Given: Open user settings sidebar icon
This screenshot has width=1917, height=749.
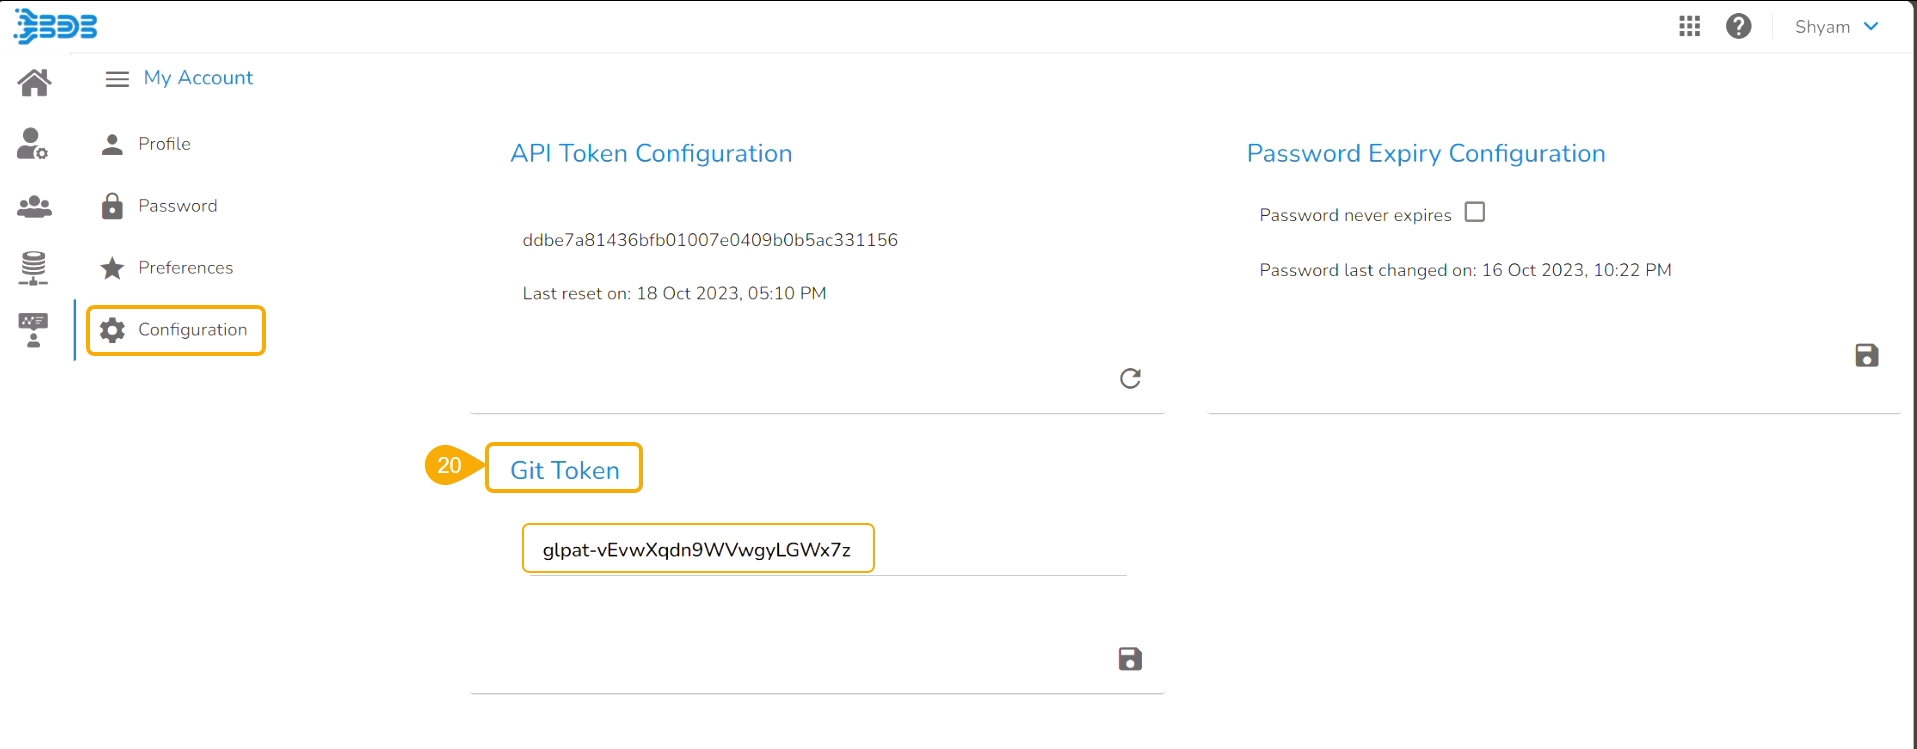Looking at the screenshot, I should (x=32, y=144).
